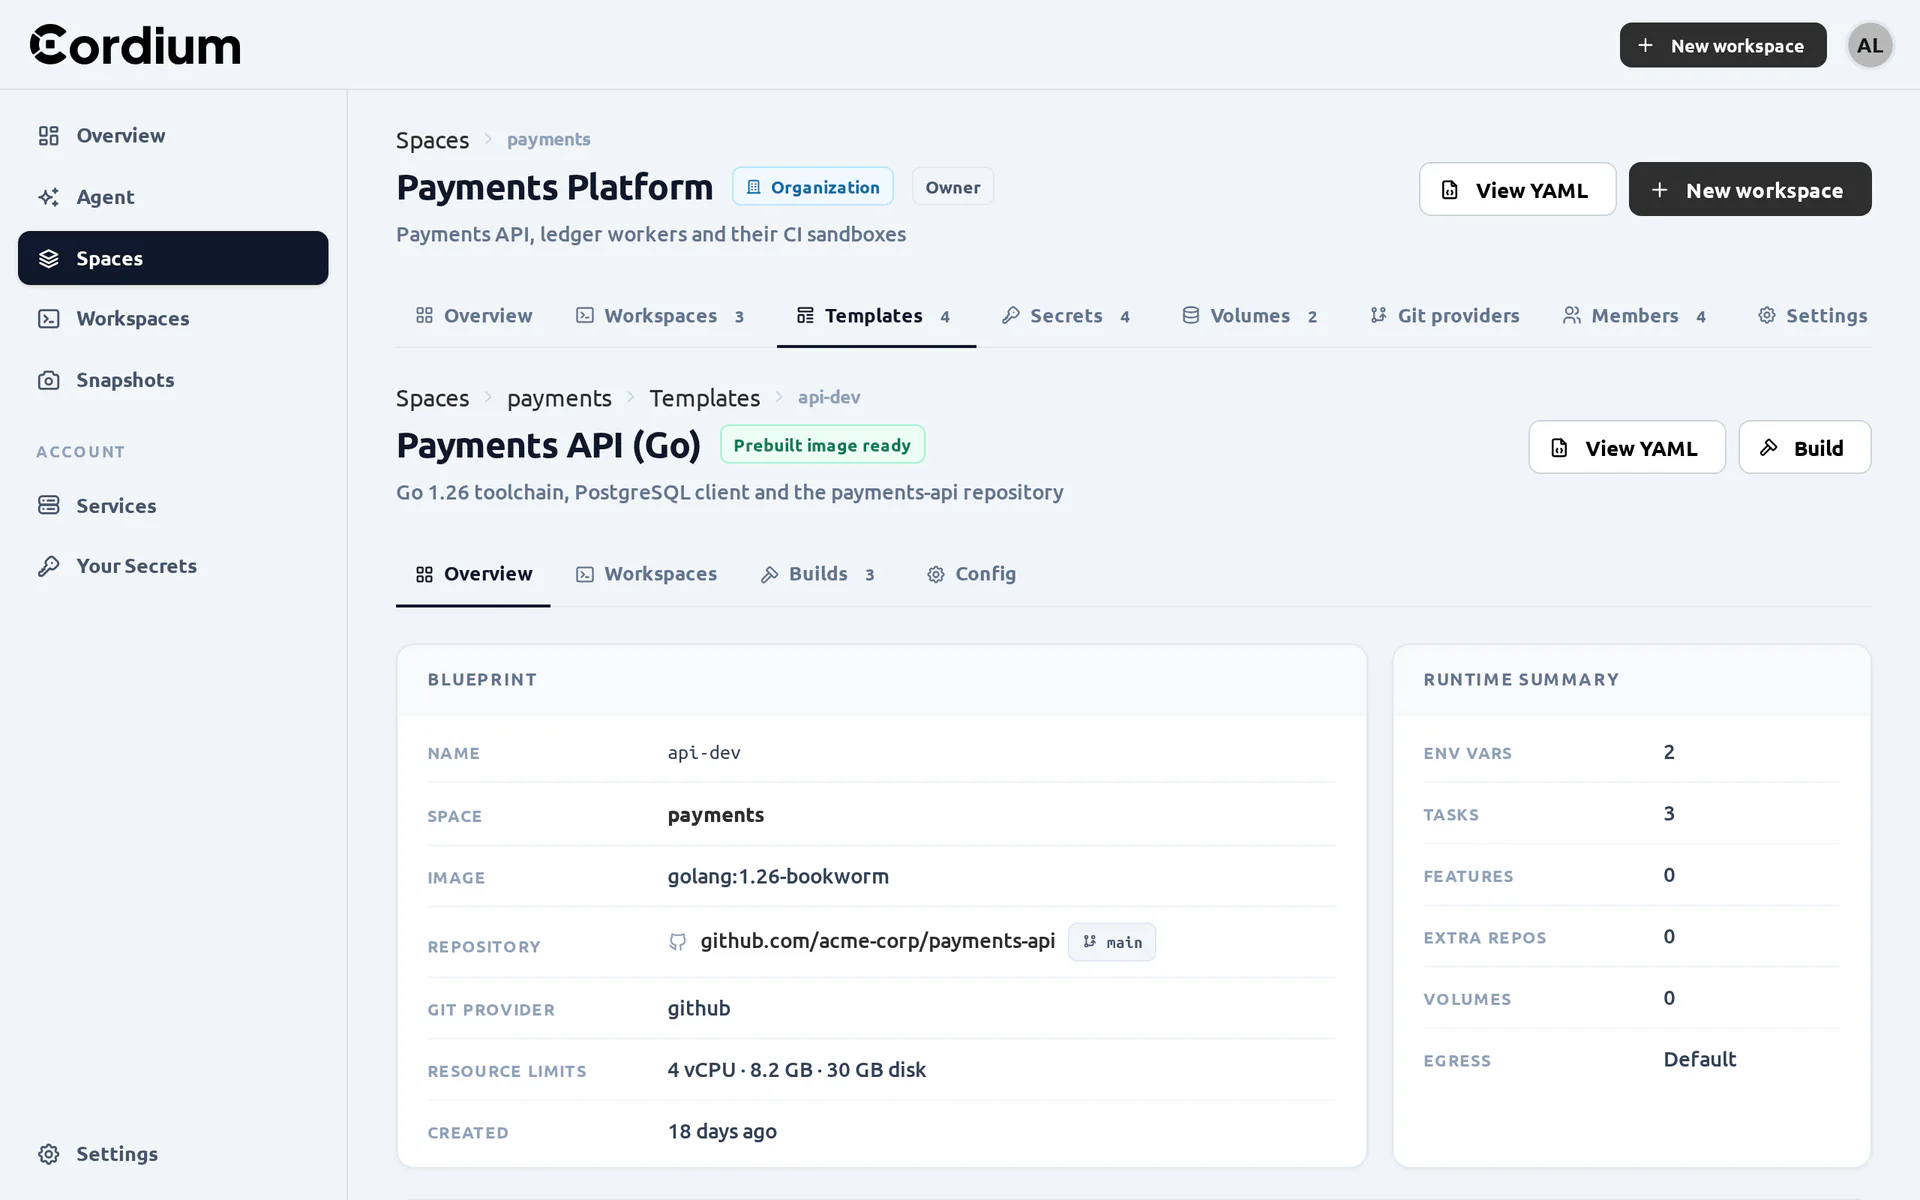Click the GitHub icon beside the repository
1920x1200 pixels.
[x=678, y=942]
